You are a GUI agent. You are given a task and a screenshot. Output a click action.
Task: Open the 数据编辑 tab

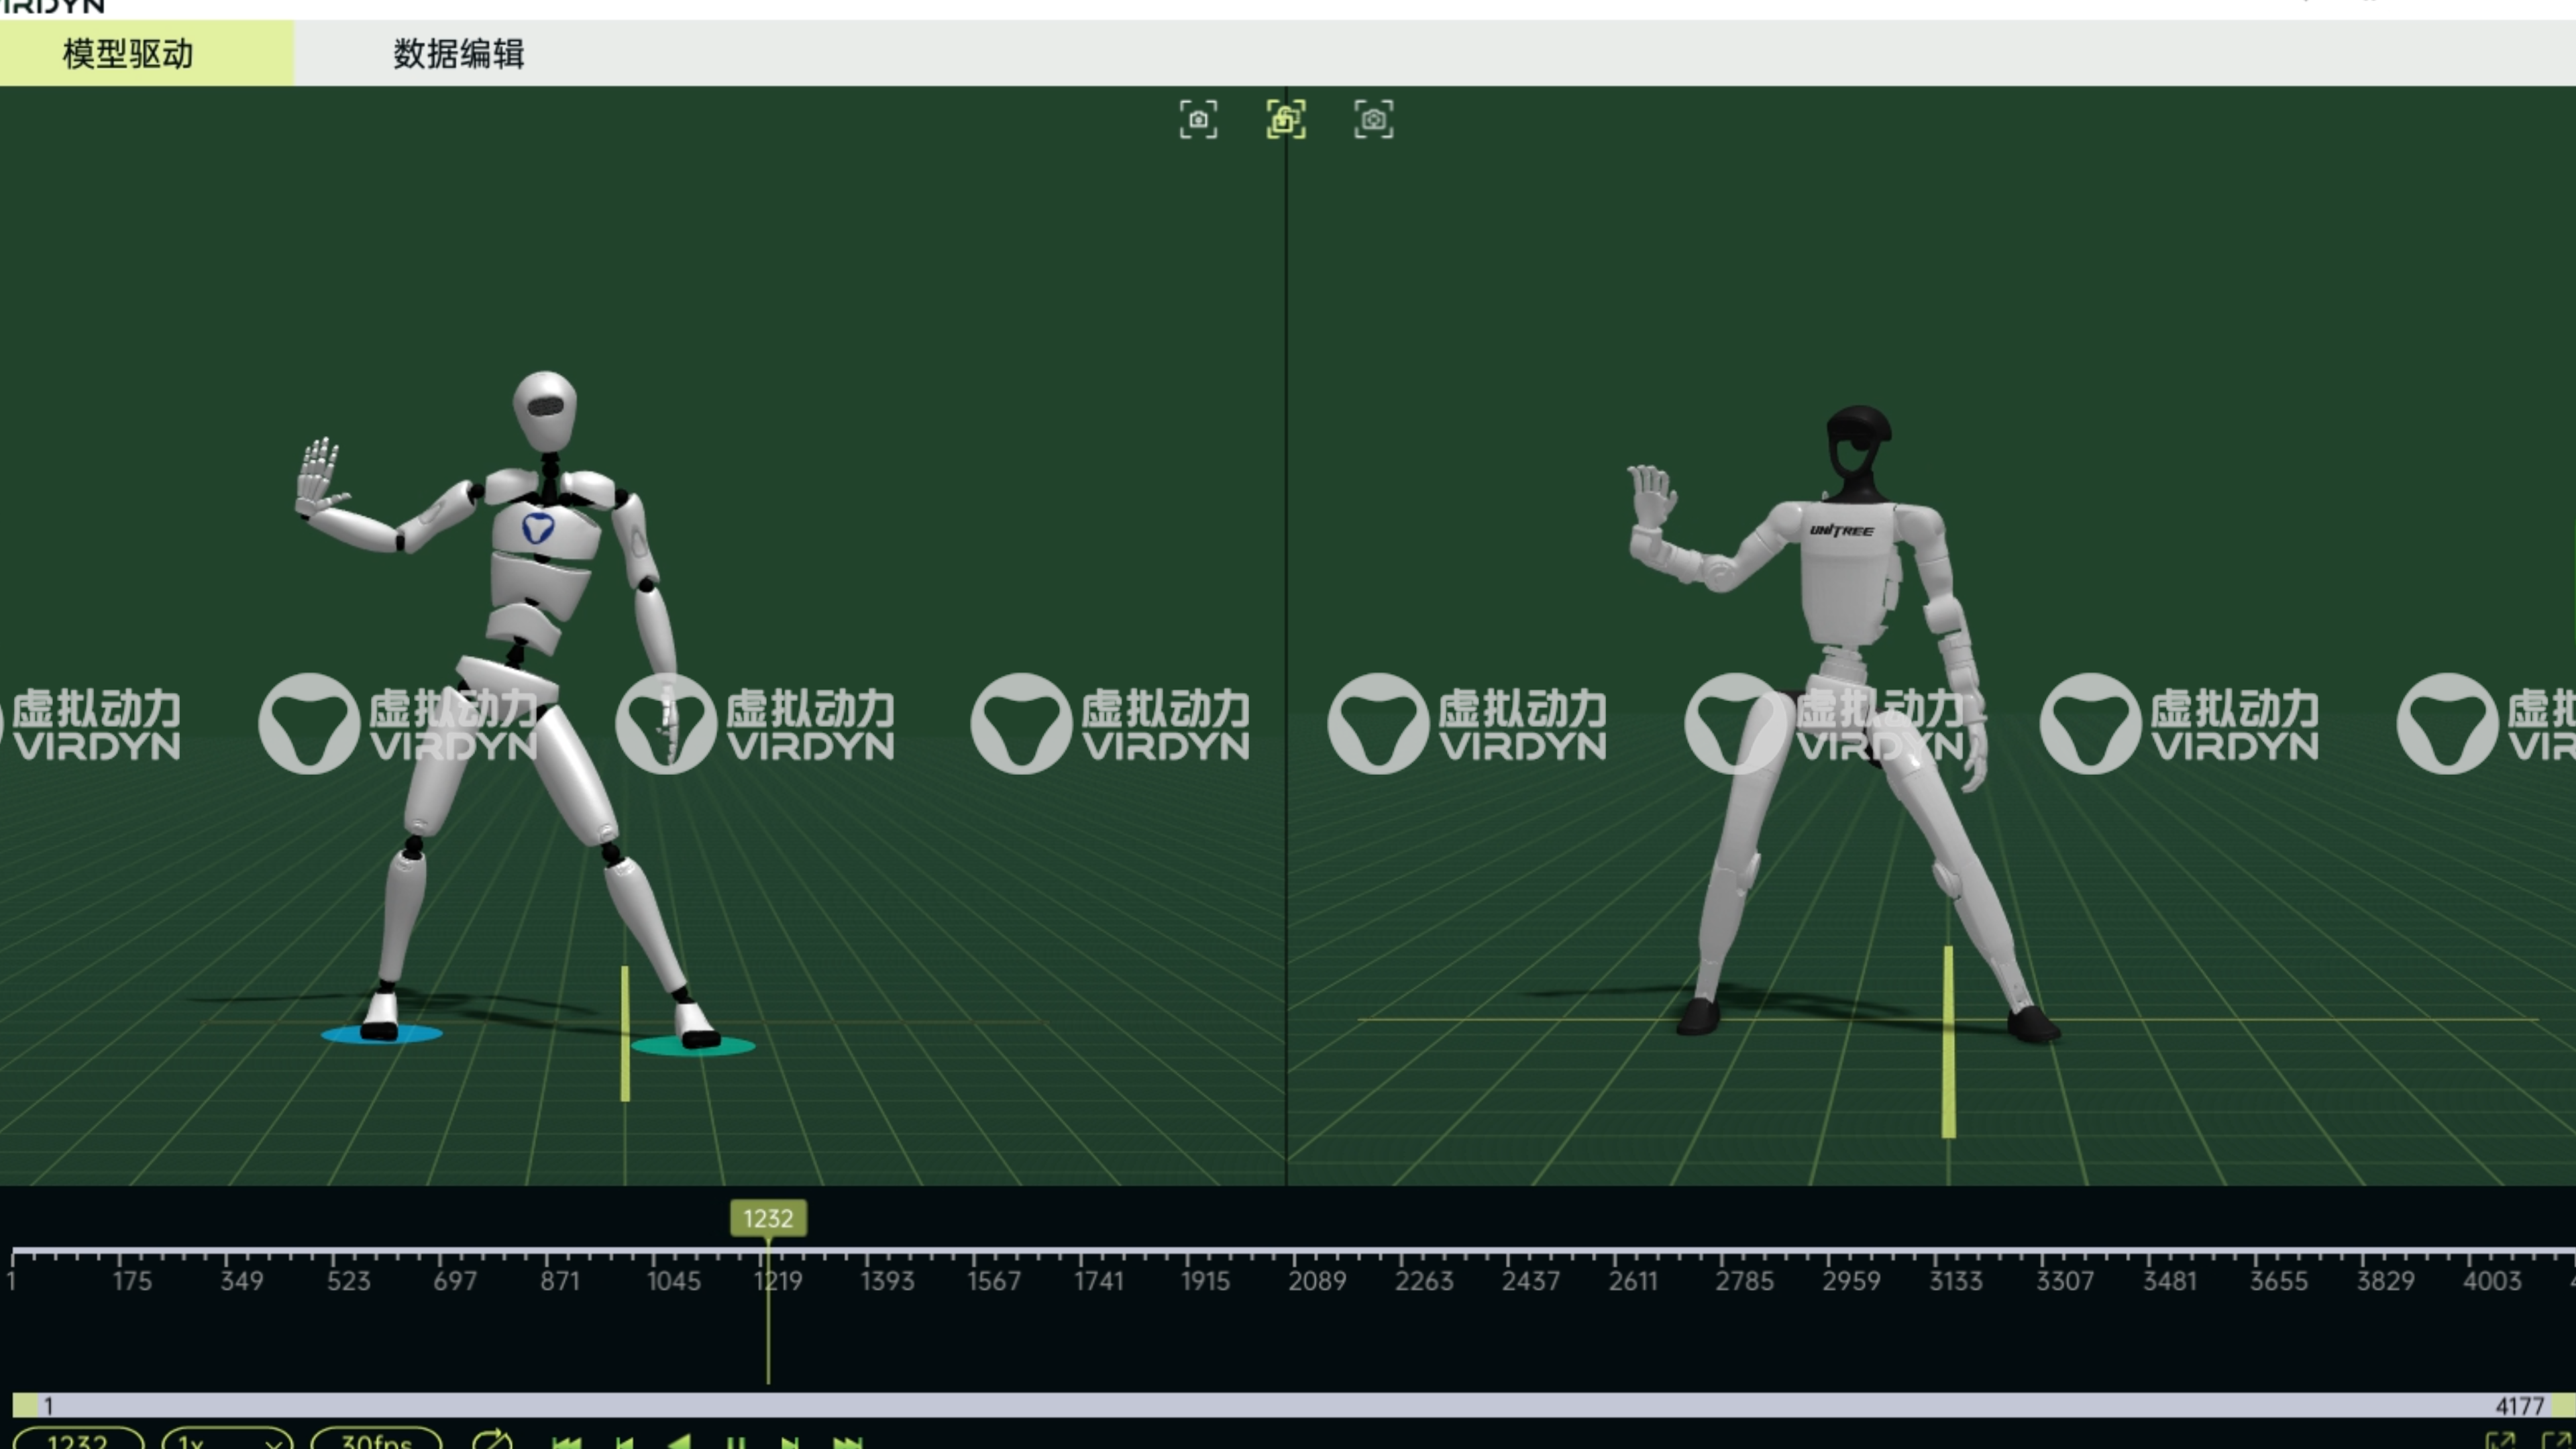(x=458, y=53)
